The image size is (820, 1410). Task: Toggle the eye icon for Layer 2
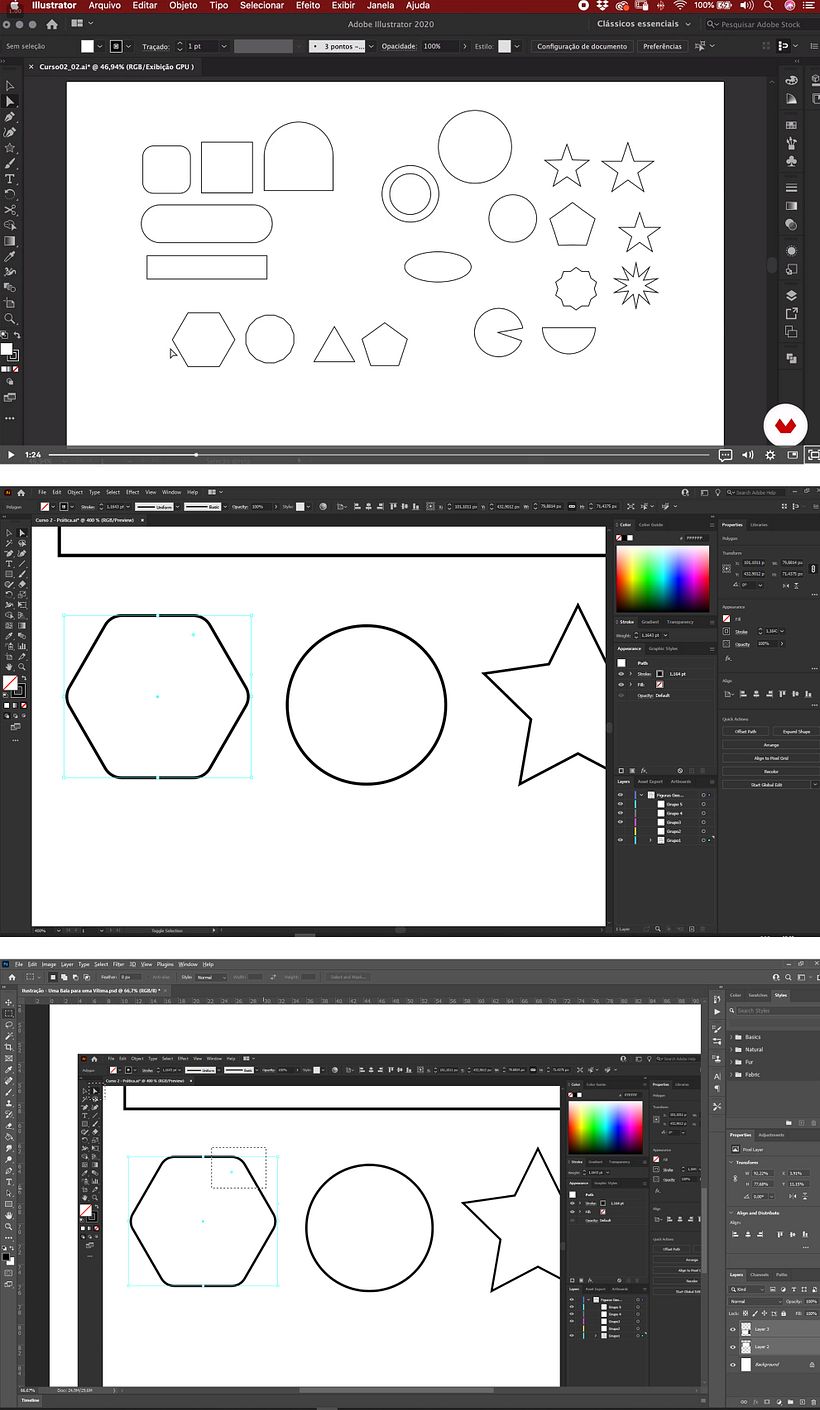[x=733, y=1347]
